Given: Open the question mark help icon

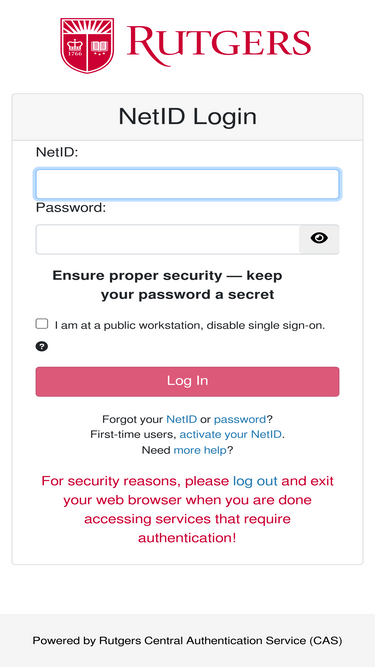Looking at the screenshot, I should 42,347.
